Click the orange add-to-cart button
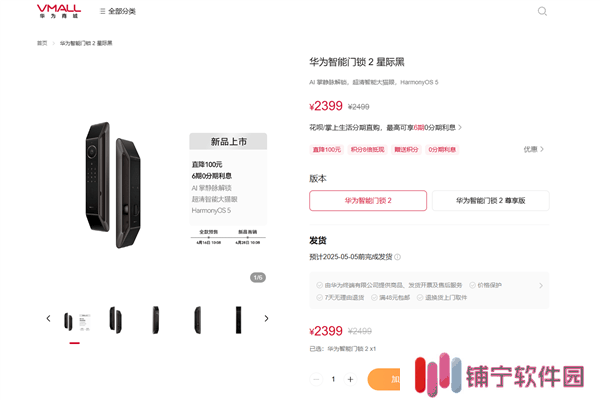This screenshot has width=600, height=400. (384, 379)
